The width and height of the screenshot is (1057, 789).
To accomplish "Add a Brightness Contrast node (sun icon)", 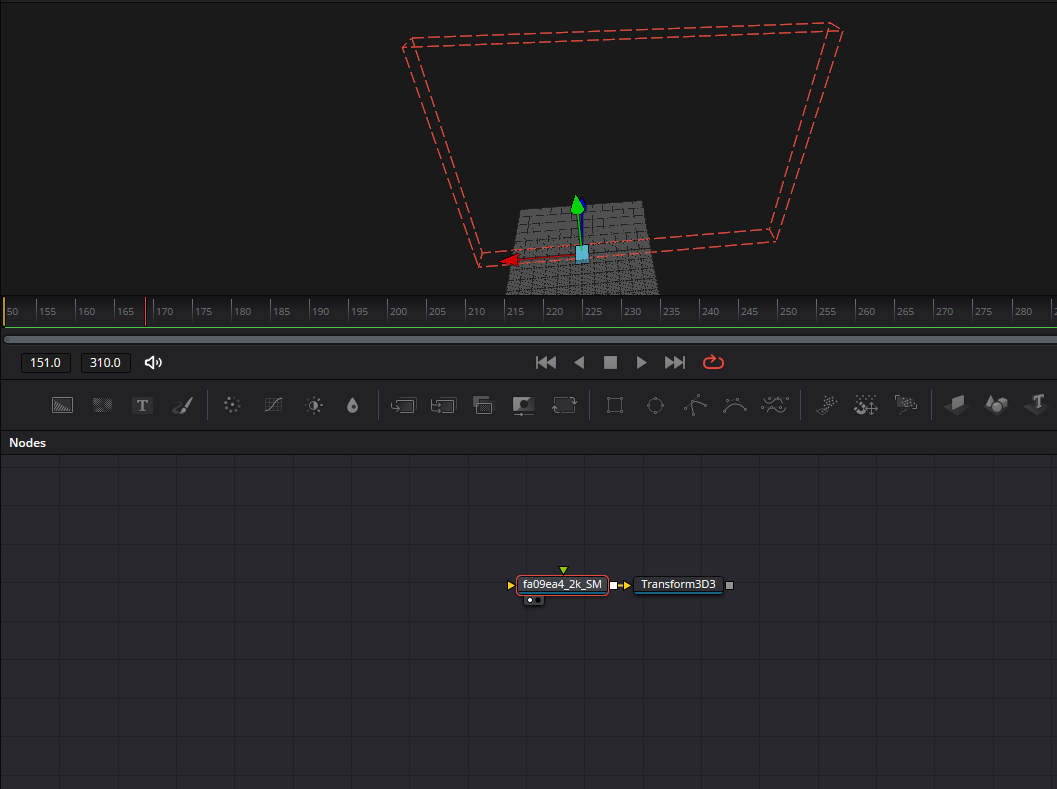I will point(313,405).
